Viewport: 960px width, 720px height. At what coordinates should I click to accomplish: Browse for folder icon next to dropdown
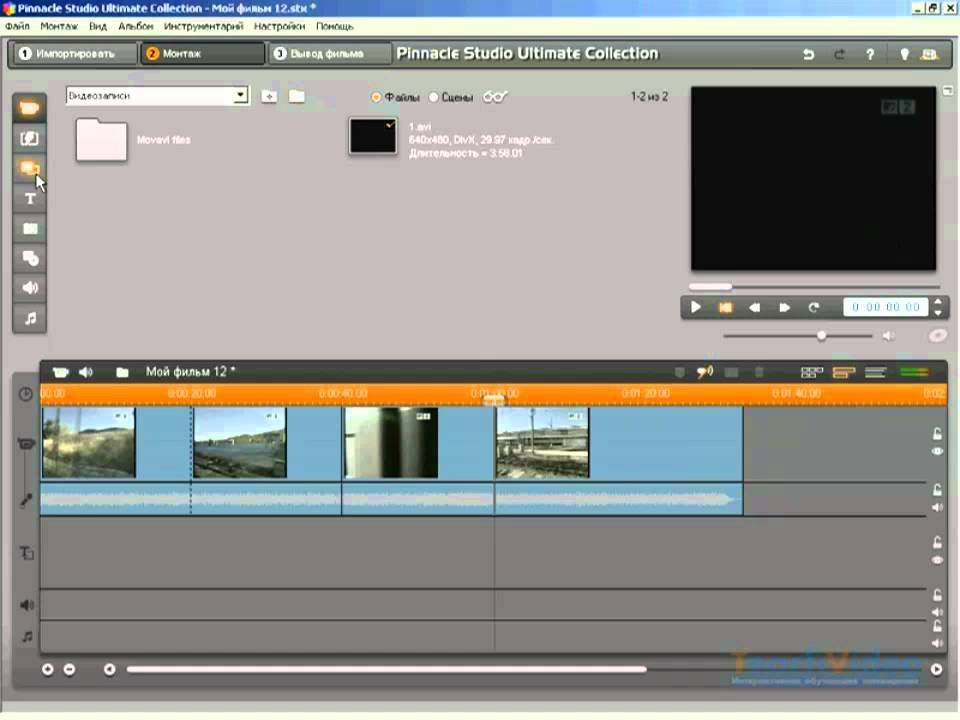297,96
